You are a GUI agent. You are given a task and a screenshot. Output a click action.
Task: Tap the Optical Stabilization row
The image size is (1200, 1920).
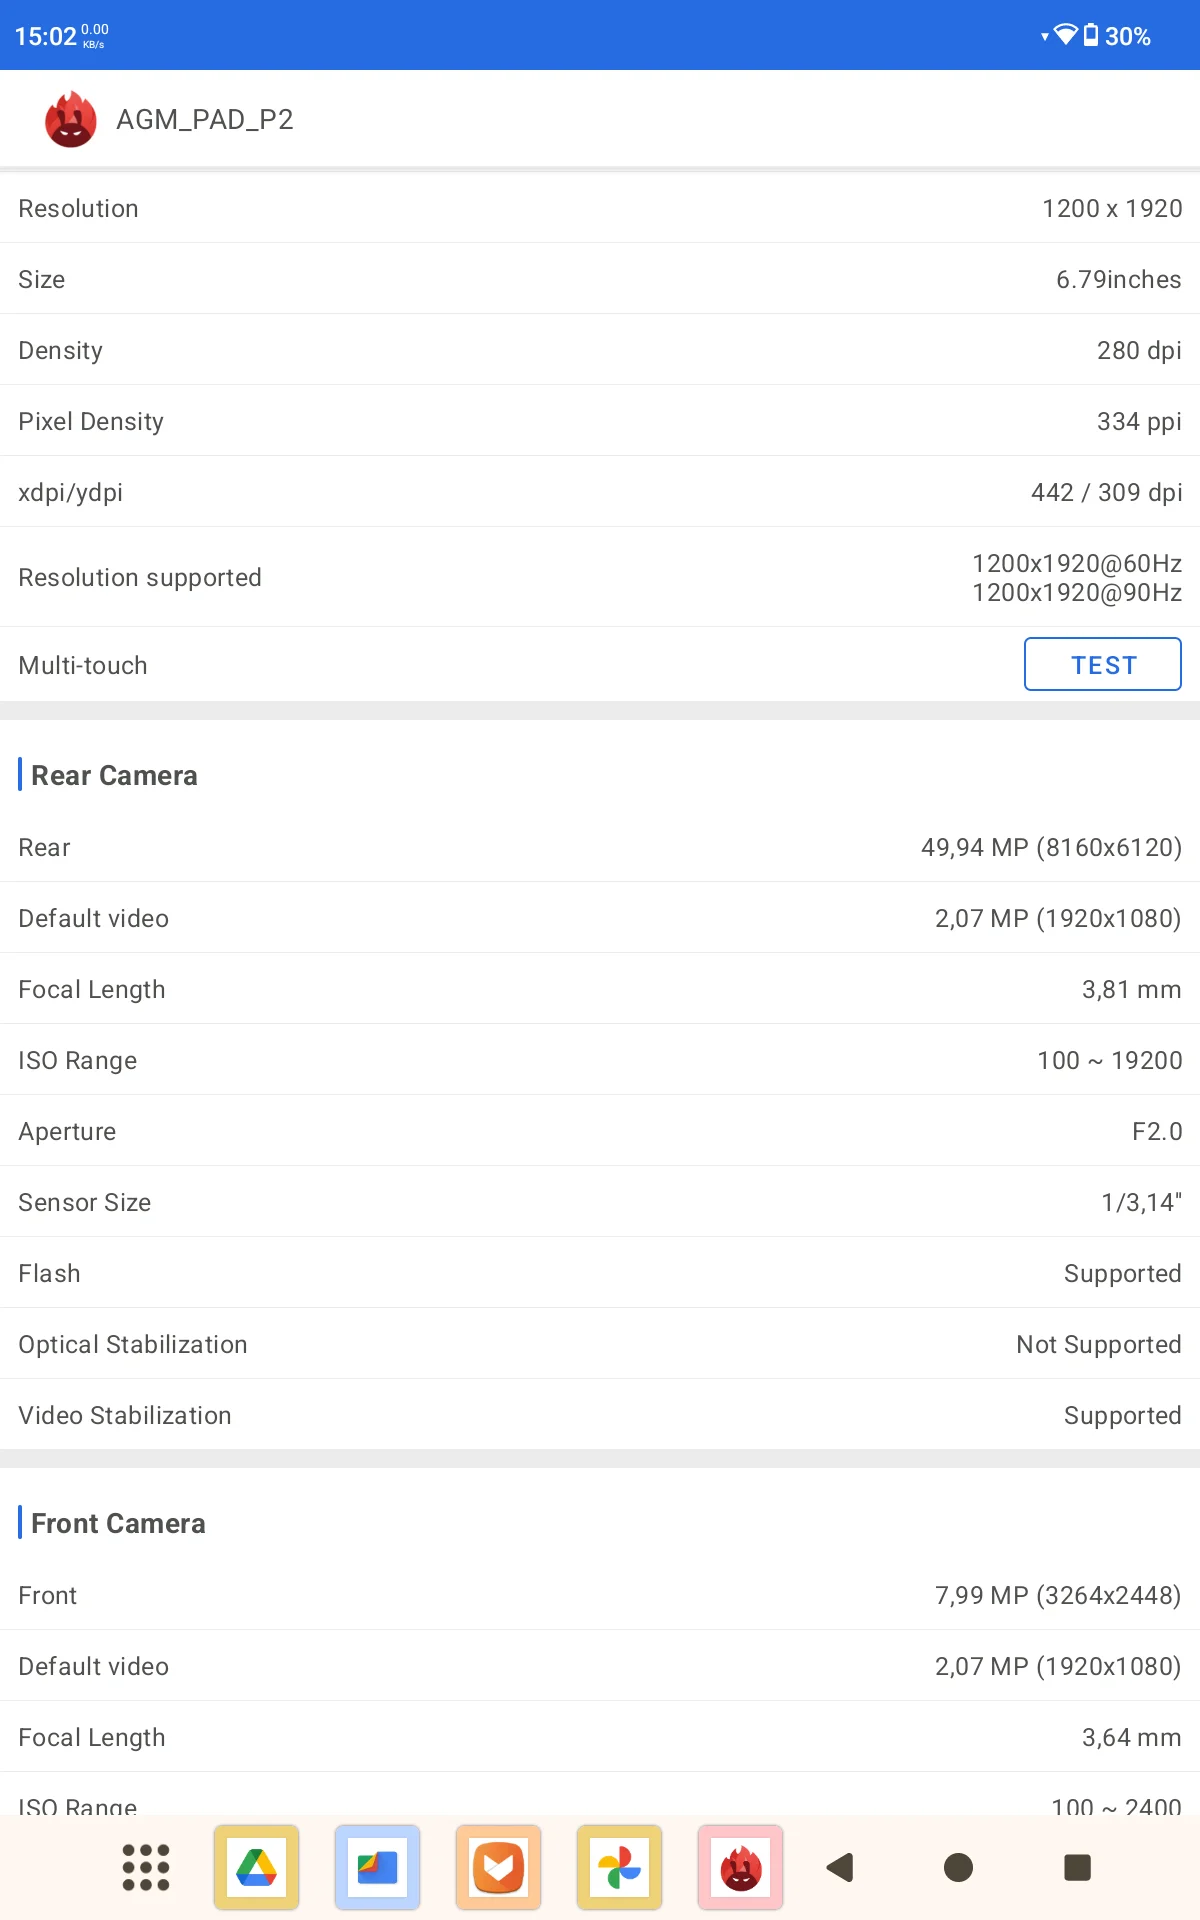point(600,1344)
